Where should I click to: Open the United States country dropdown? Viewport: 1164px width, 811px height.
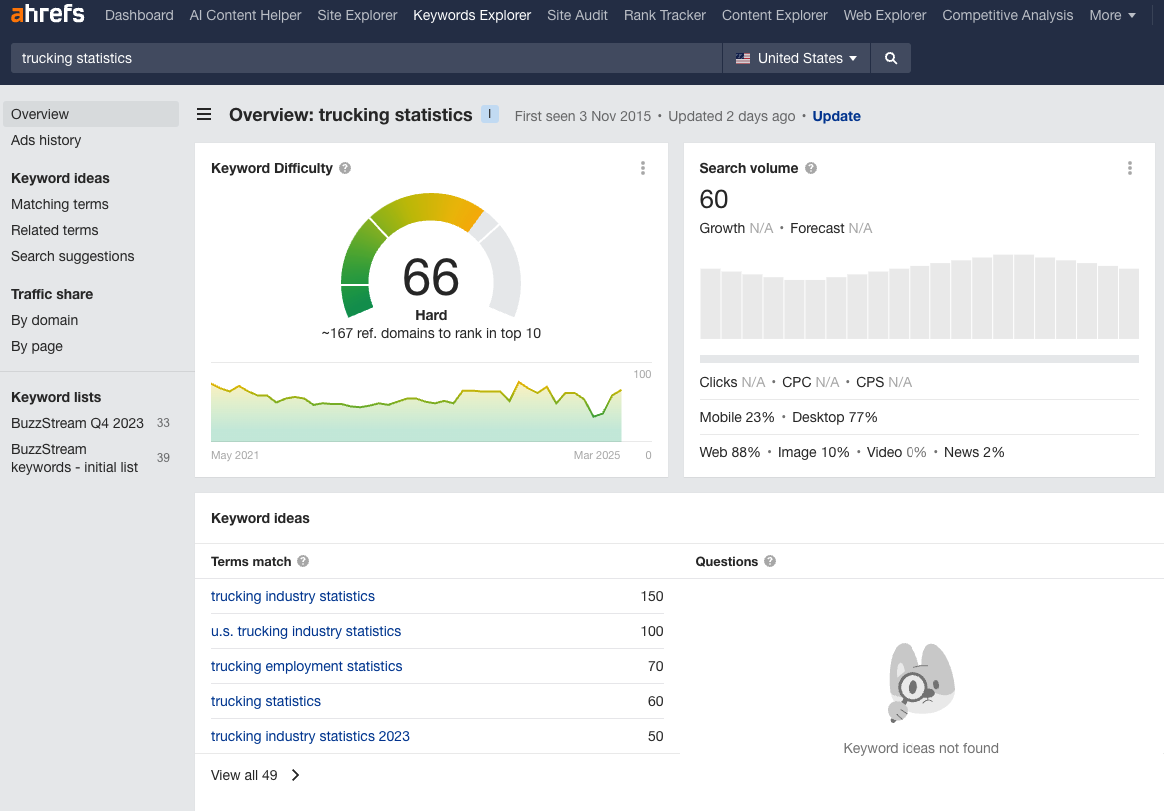point(796,58)
